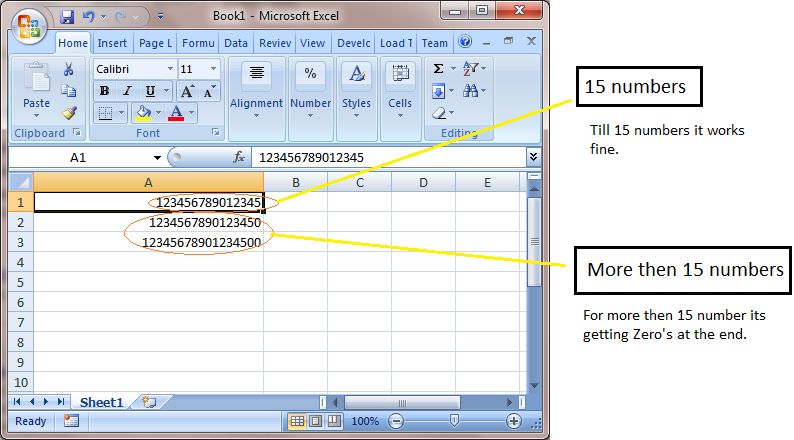794x440 pixels.
Task: Open the Office Button menu
Action: pos(29,25)
